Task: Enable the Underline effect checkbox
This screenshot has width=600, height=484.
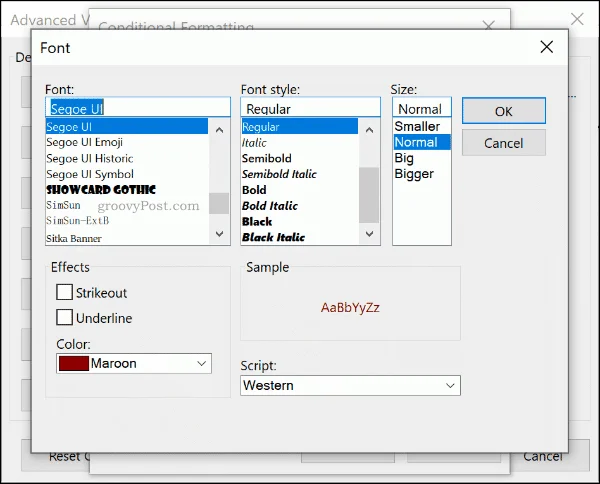Action: point(64,317)
